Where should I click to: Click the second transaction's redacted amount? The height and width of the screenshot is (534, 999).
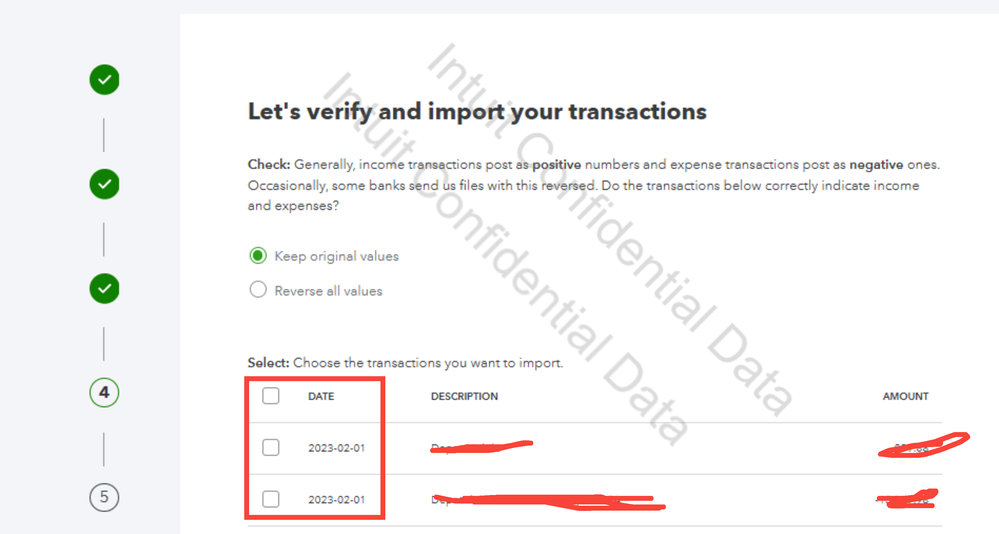pyautogui.click(x=907, y=496)
